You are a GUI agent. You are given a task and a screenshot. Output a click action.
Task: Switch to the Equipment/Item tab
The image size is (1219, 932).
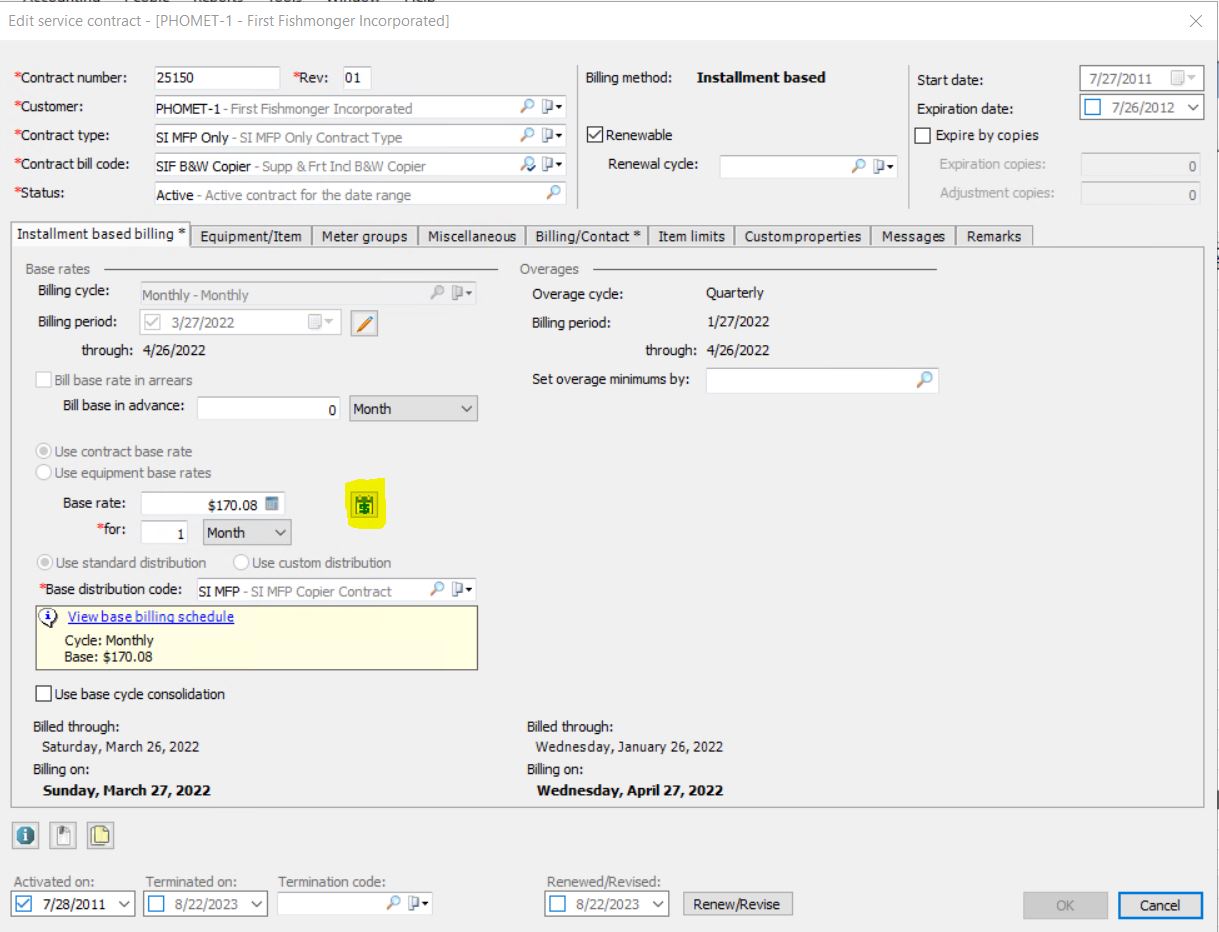(252, 236)
